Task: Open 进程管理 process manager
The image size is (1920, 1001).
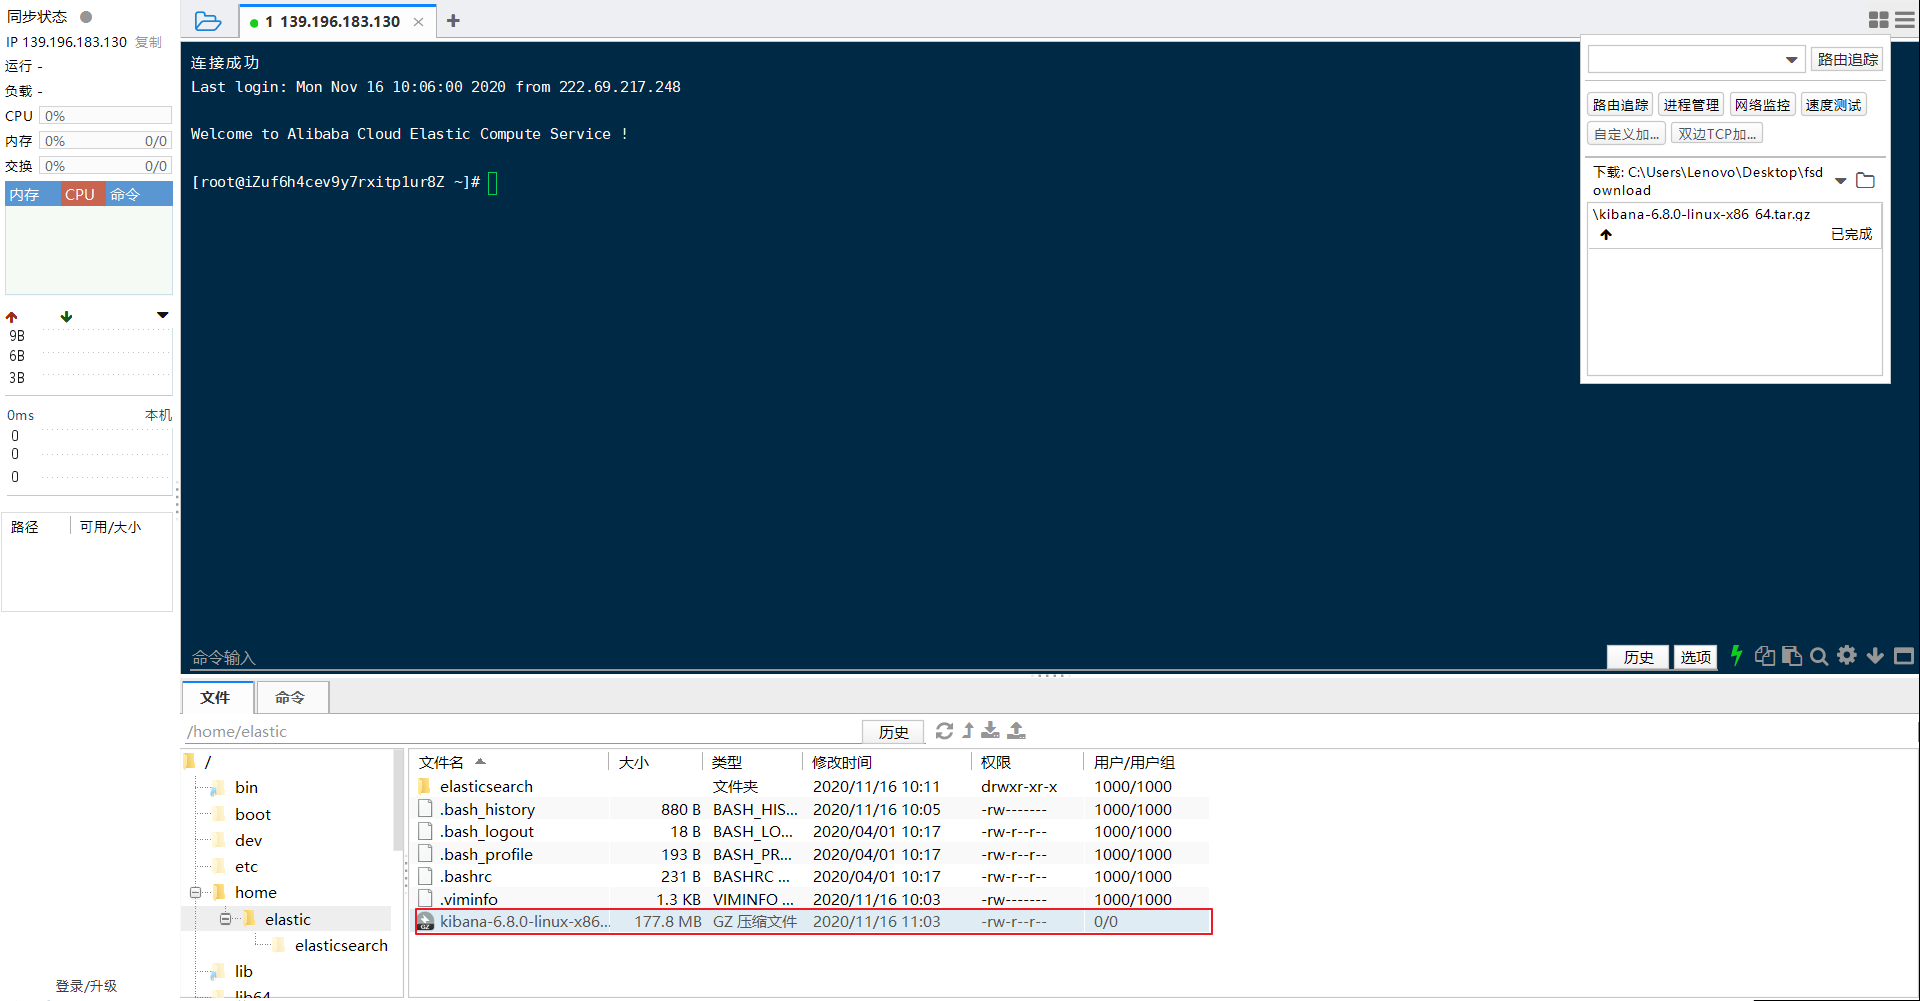Action: coord(1691,105)
